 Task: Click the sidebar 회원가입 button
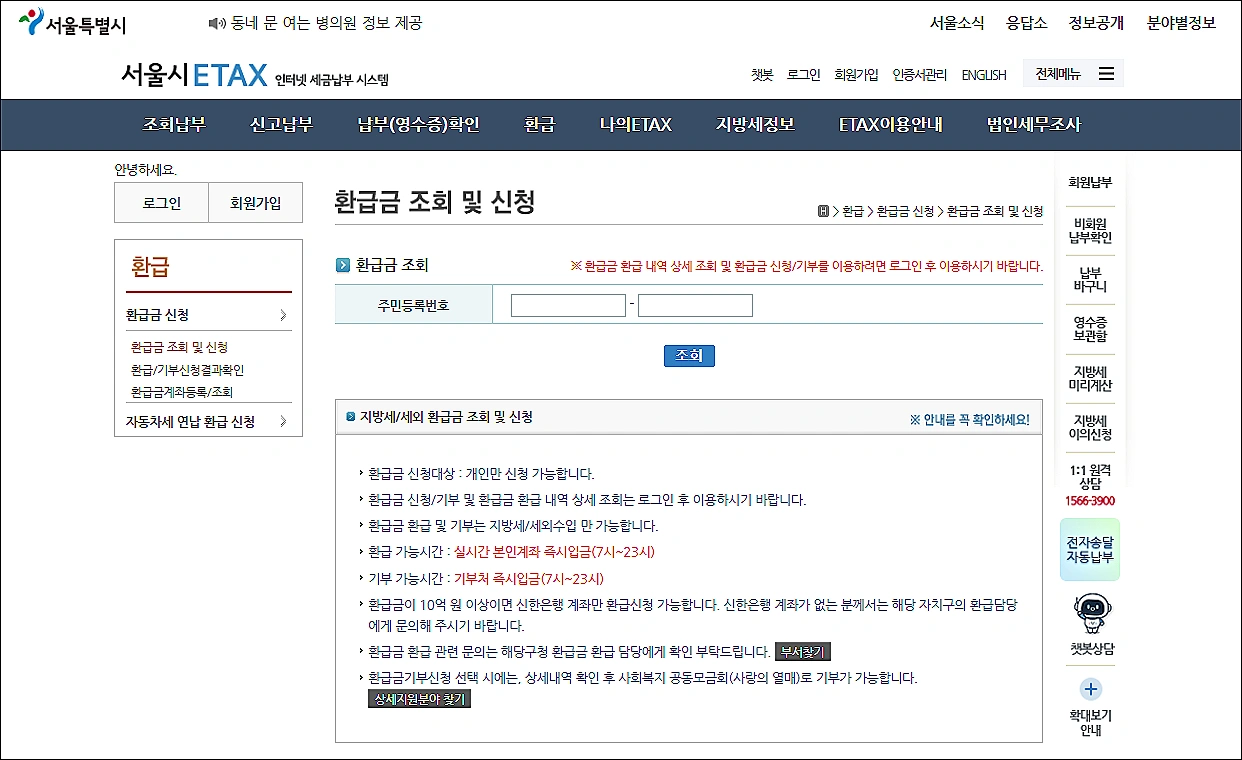[255, 203]
